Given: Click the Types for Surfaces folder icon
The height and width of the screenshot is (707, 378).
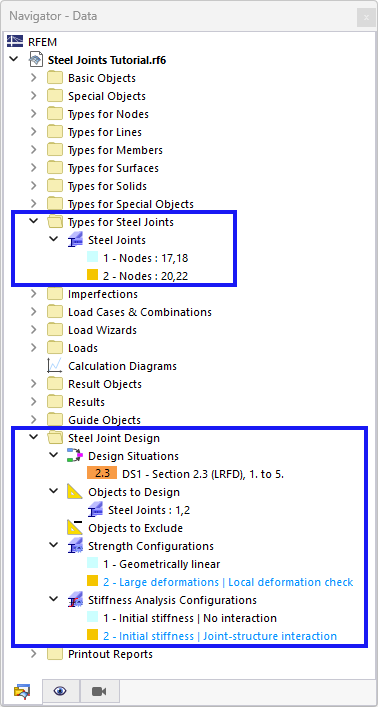Looking at the screenshot, I should coord(55,168).
